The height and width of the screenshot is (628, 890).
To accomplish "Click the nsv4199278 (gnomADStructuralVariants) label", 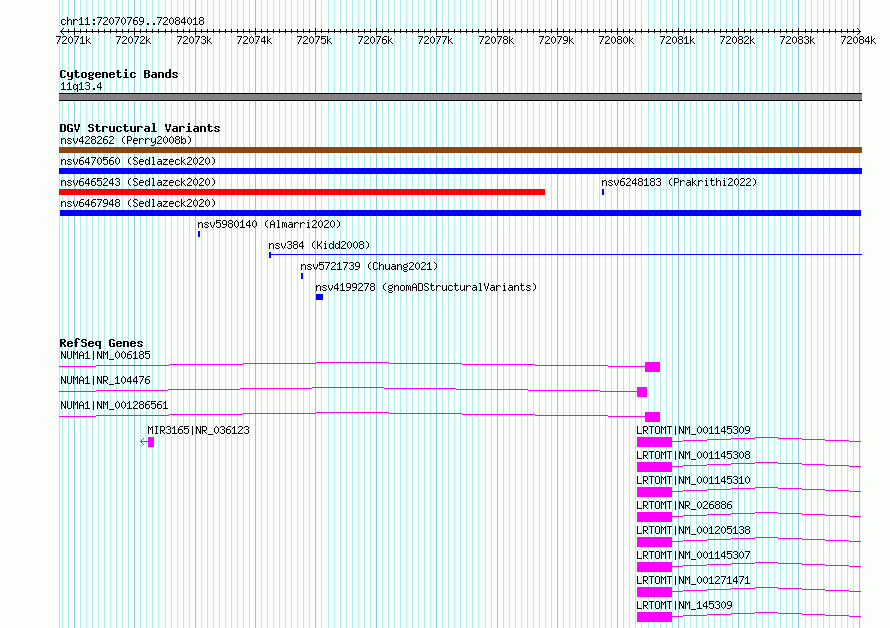I will coord(426,287).
